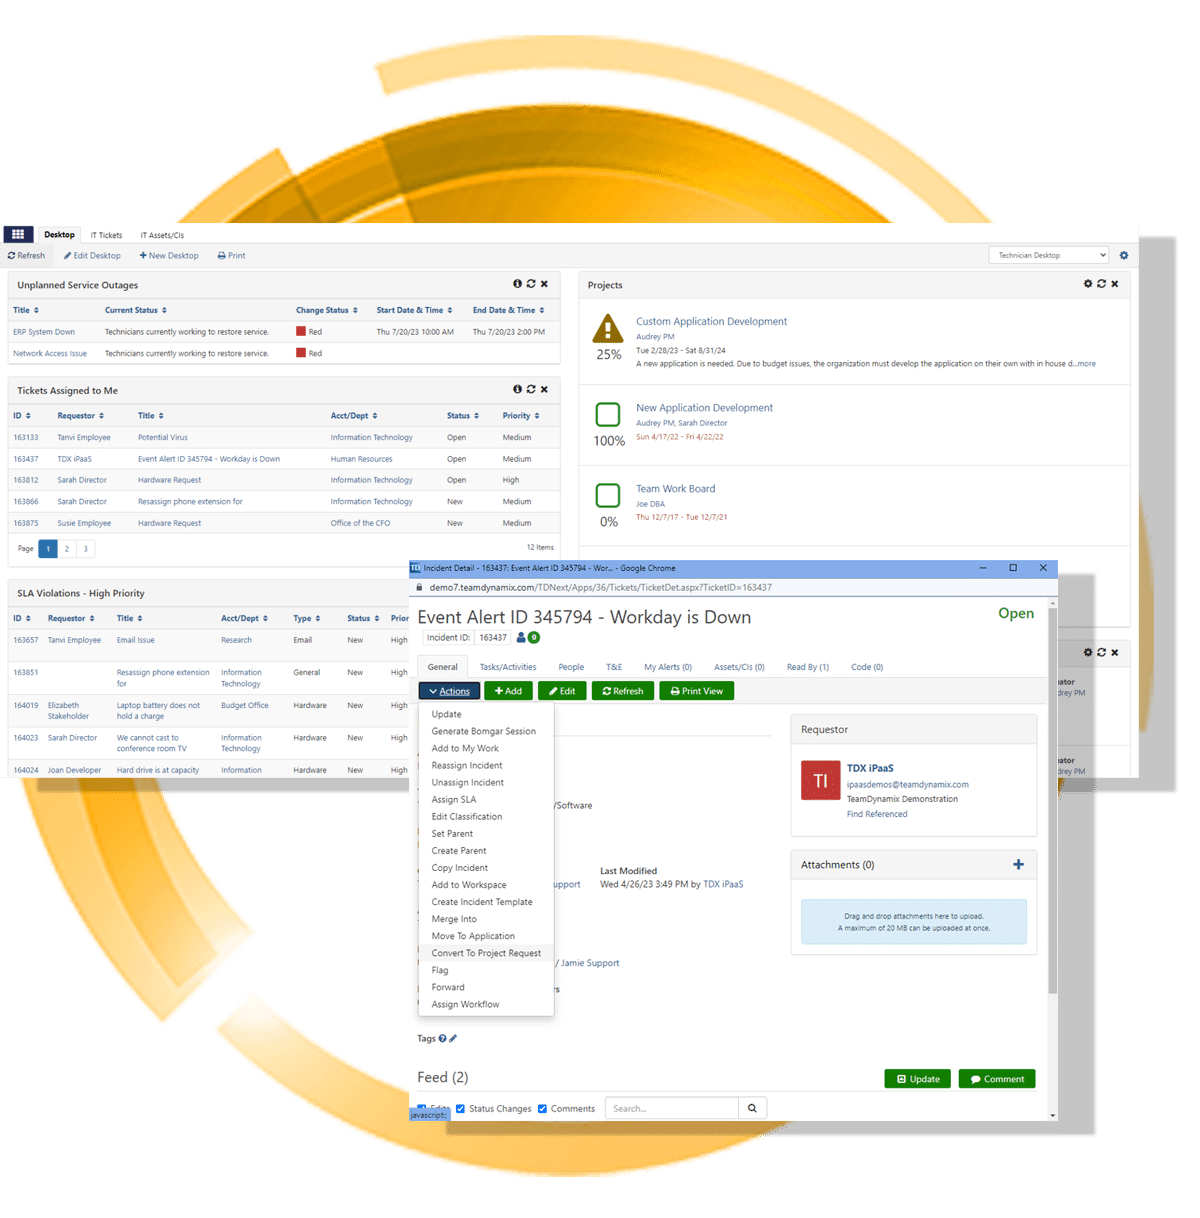Switch to the IT Tickets tab
Image resolution: width=1200 pixels, height=1218 pixels.
pyautogui.click(x=106, y=236)
